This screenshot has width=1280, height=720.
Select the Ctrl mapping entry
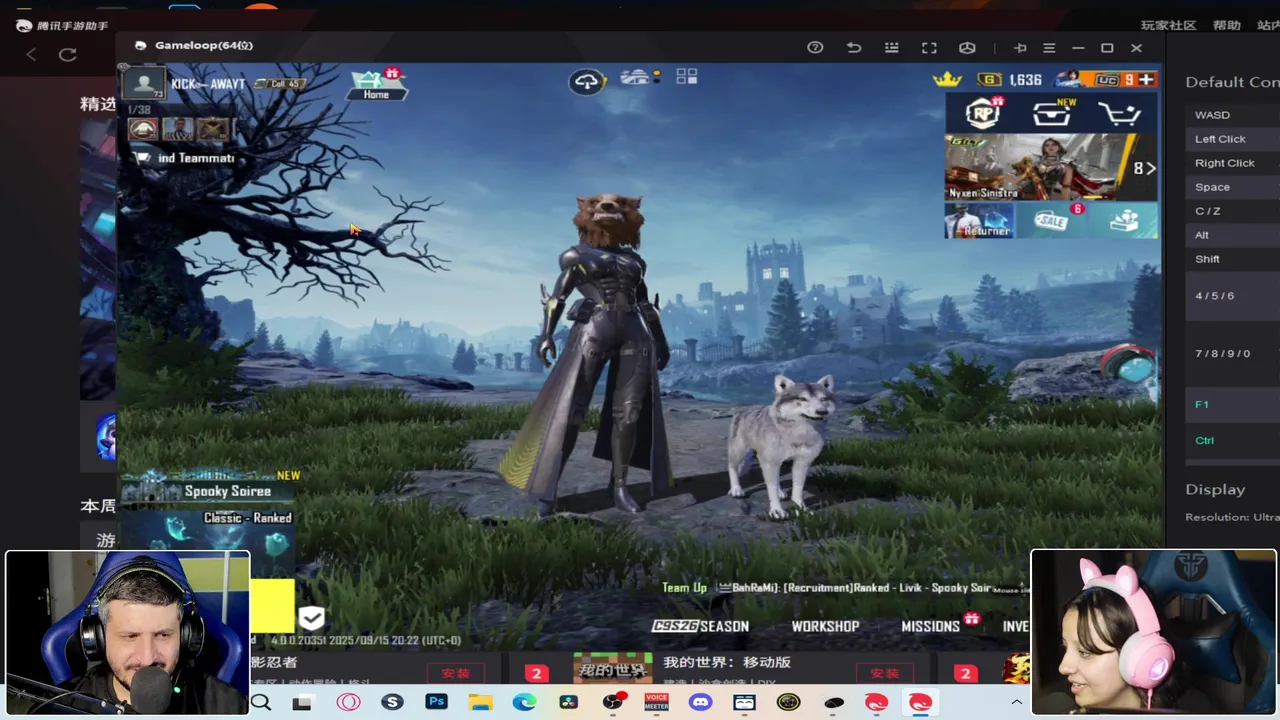pos(1232,440)
